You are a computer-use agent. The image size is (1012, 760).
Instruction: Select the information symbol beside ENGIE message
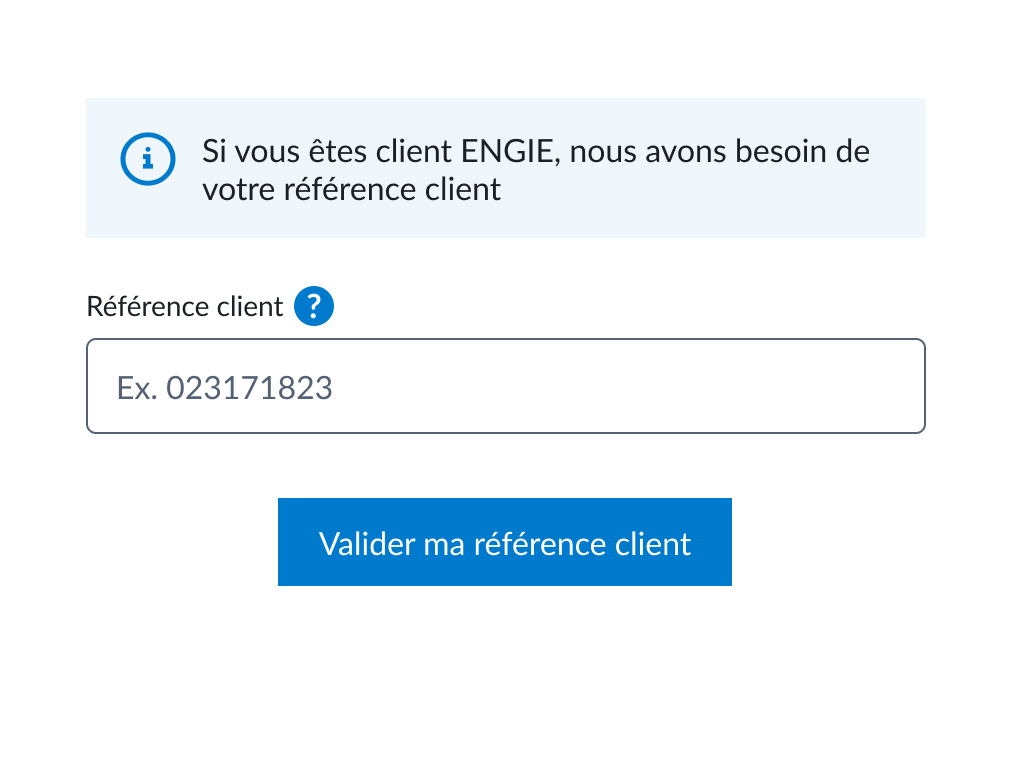[x=148, y=158]
